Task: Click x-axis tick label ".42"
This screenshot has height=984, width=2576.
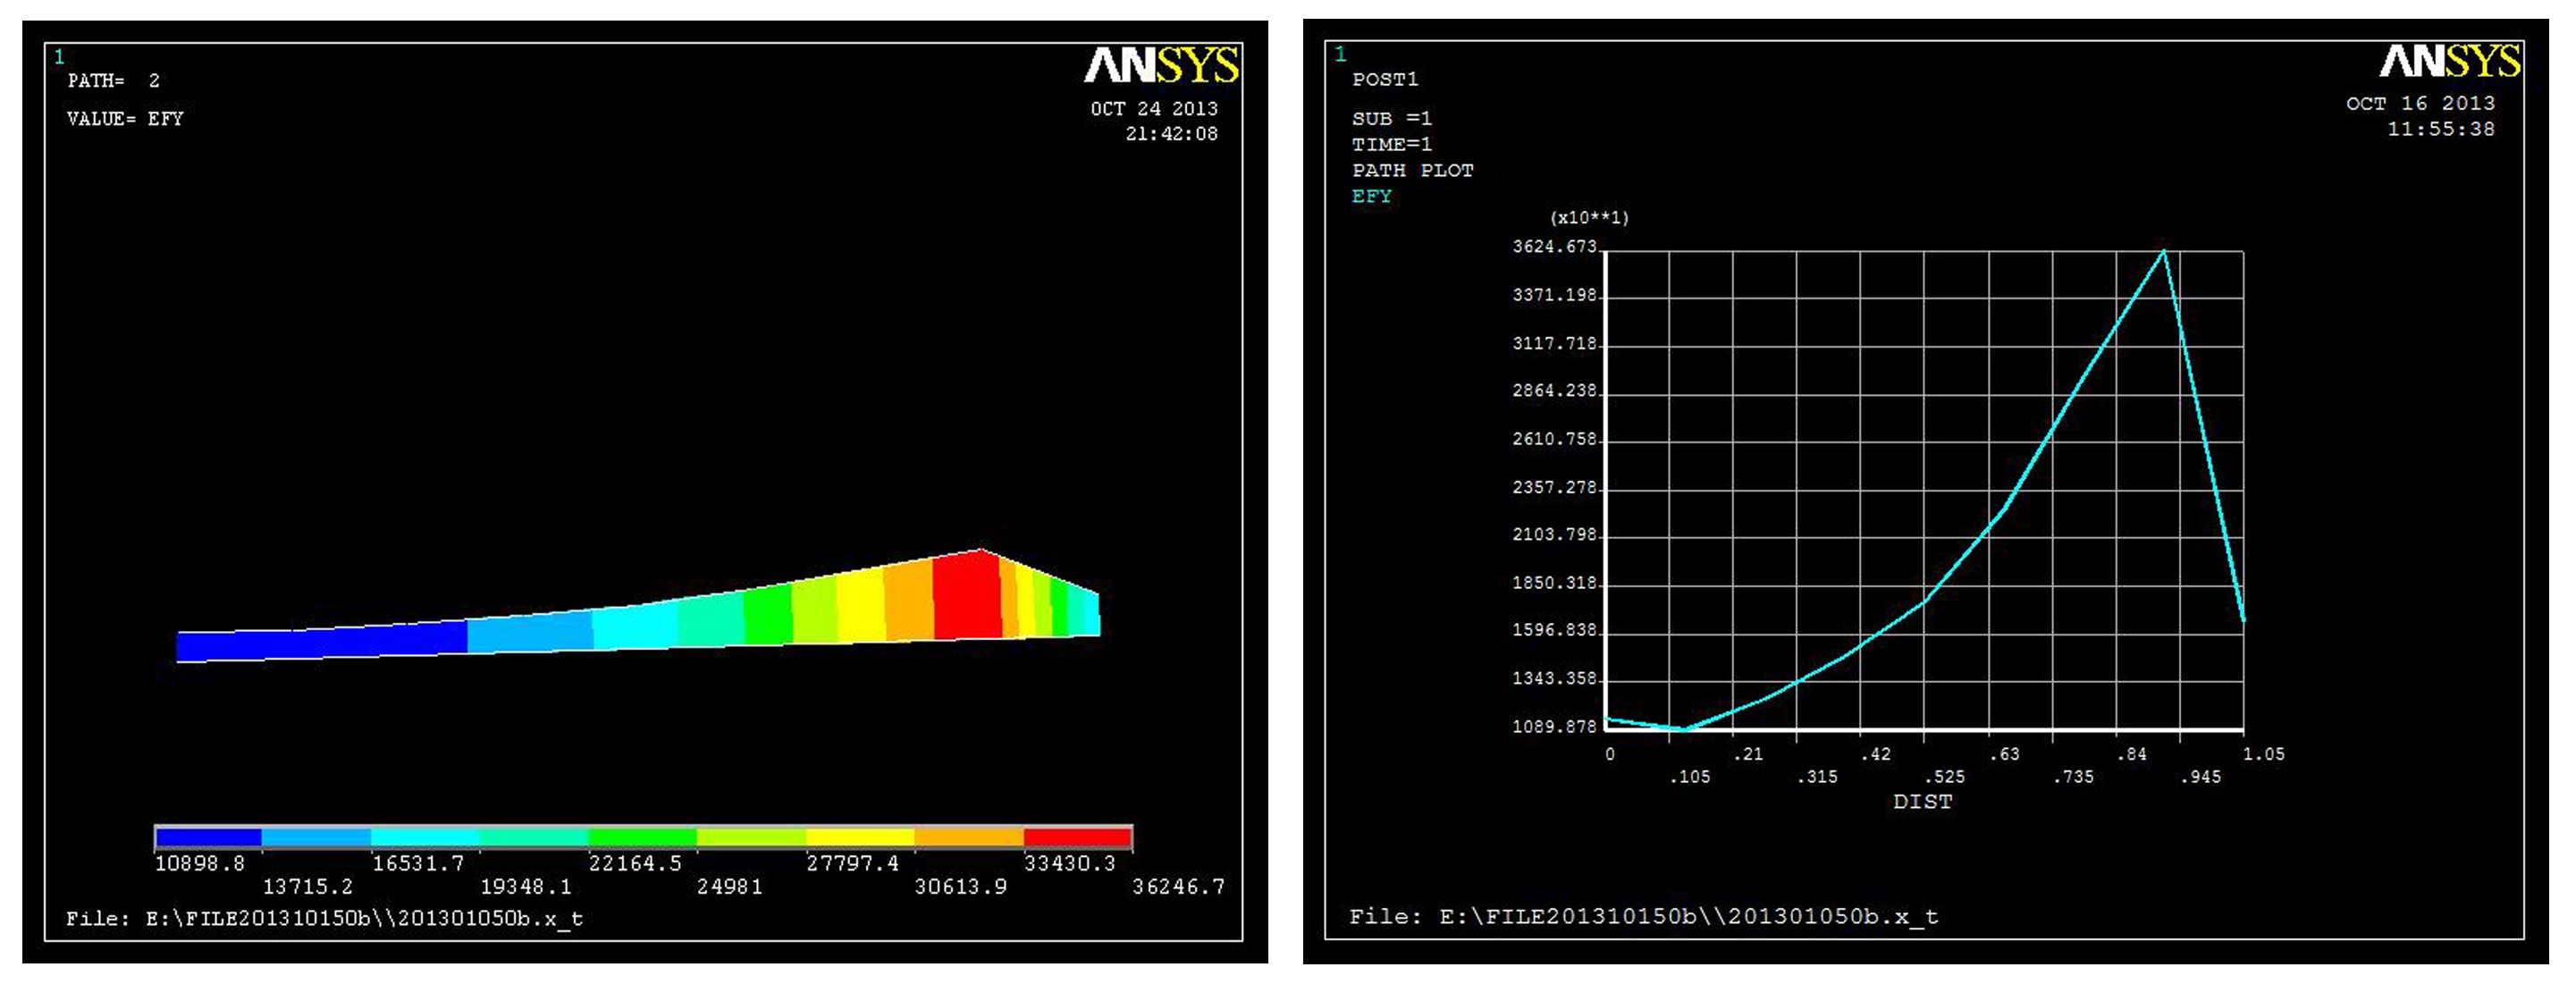Action: coord(1876,754)
